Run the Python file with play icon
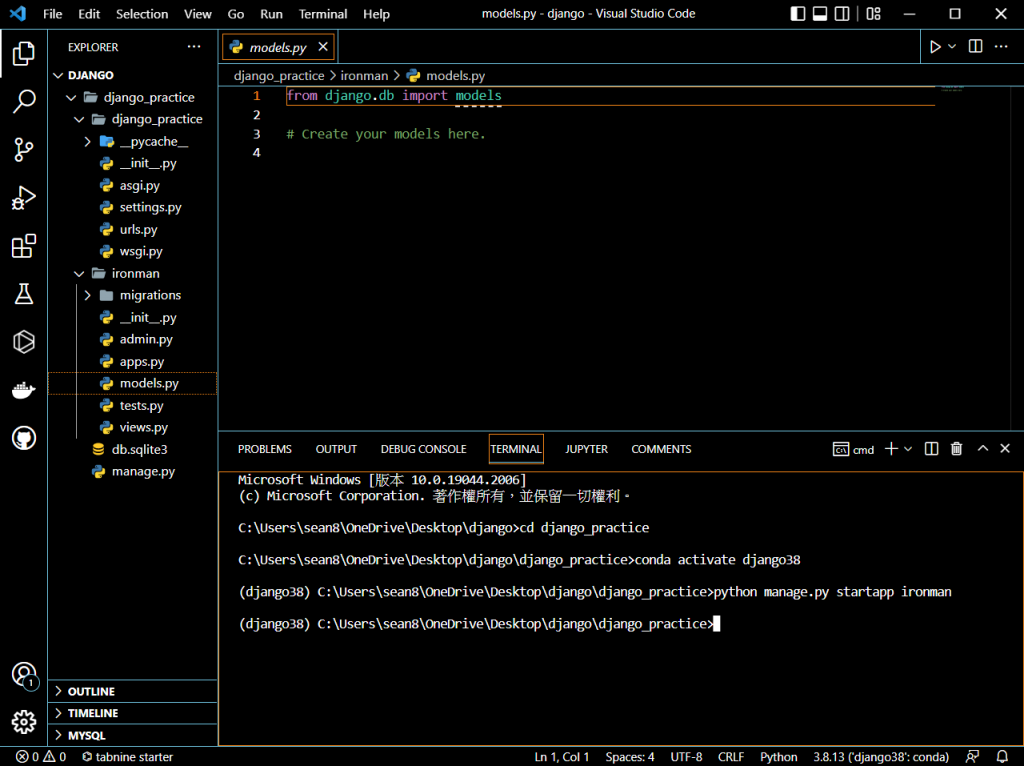Screen dimensions: 1024x766 point(935,47)
